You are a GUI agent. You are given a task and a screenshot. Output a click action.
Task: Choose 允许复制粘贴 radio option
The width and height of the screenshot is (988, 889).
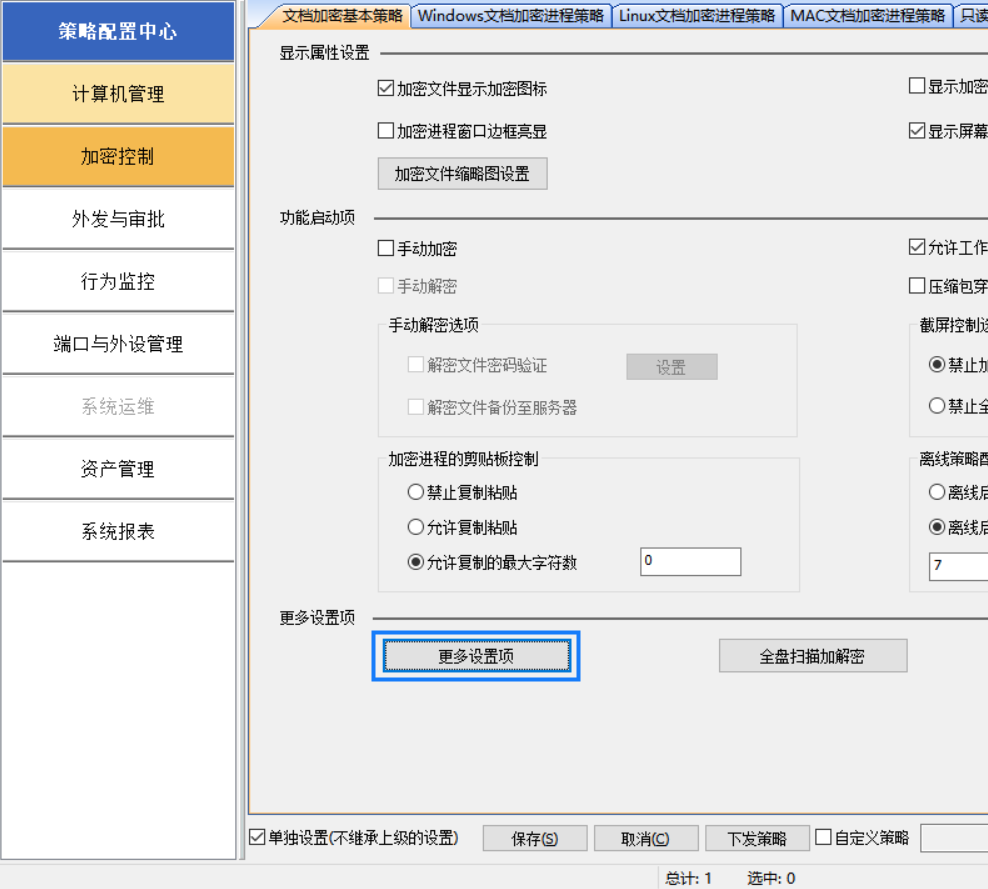coord(416,527)
